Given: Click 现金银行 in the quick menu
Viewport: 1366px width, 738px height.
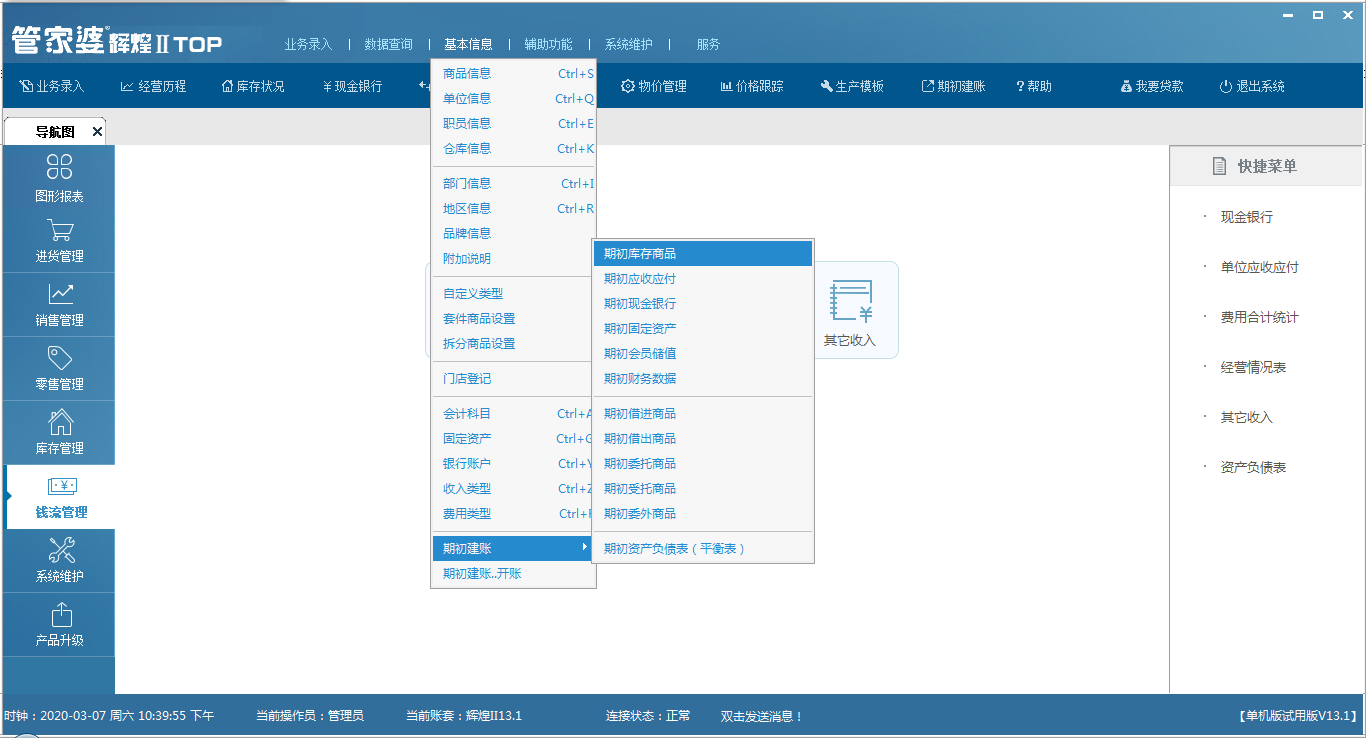Looking at the screenshot, I should tap(1246, 217).
